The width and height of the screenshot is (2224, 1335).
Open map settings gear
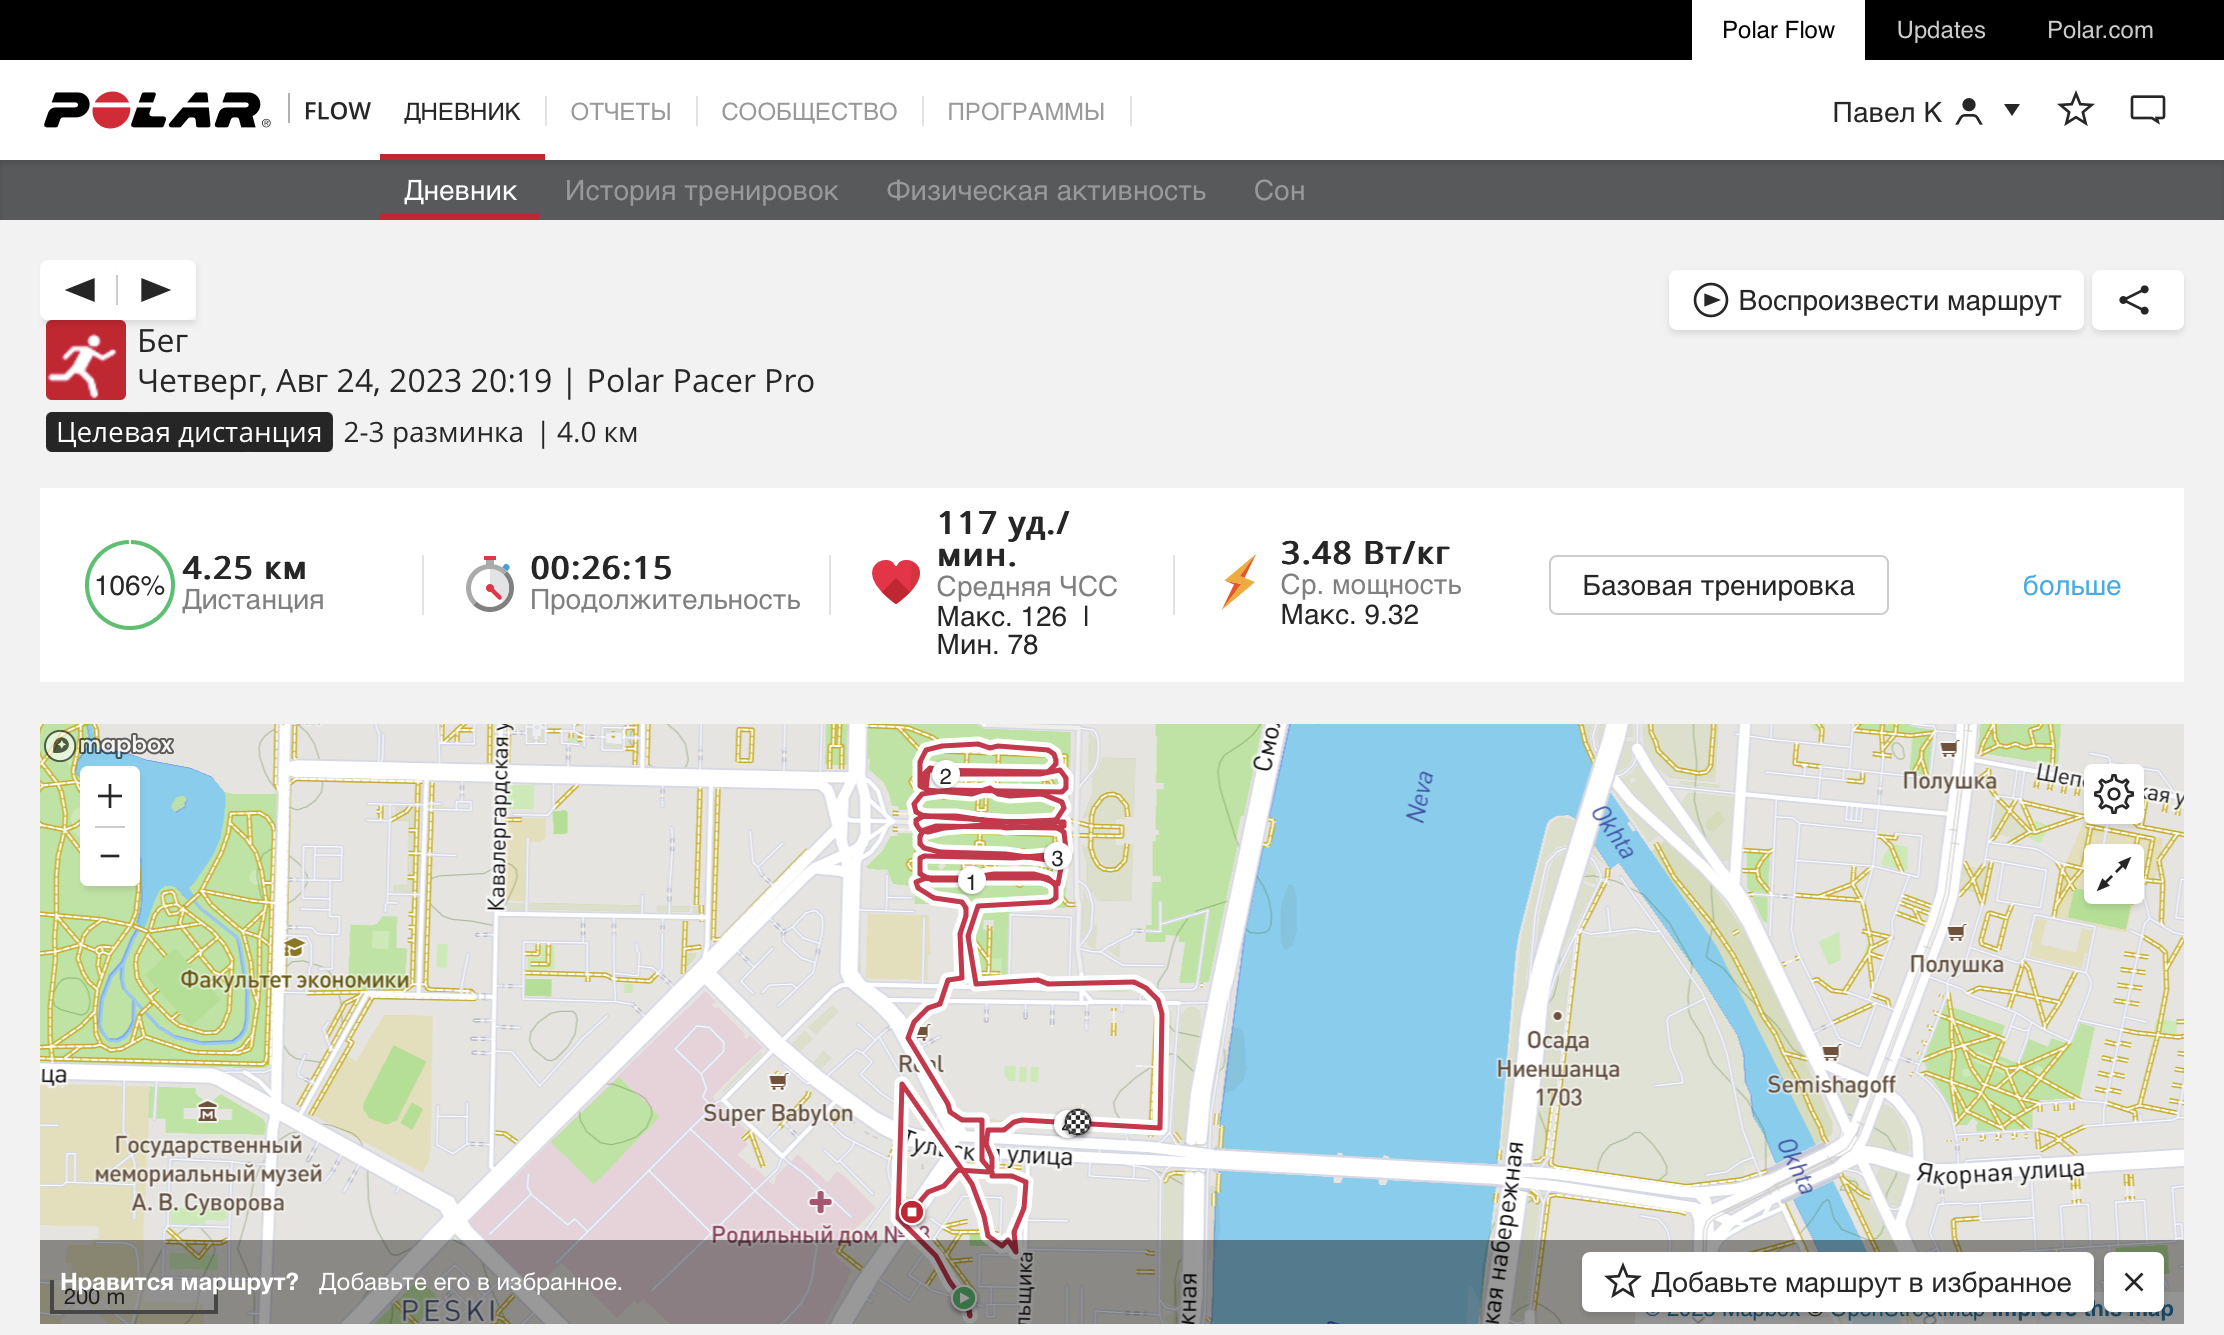(2114, 795)
